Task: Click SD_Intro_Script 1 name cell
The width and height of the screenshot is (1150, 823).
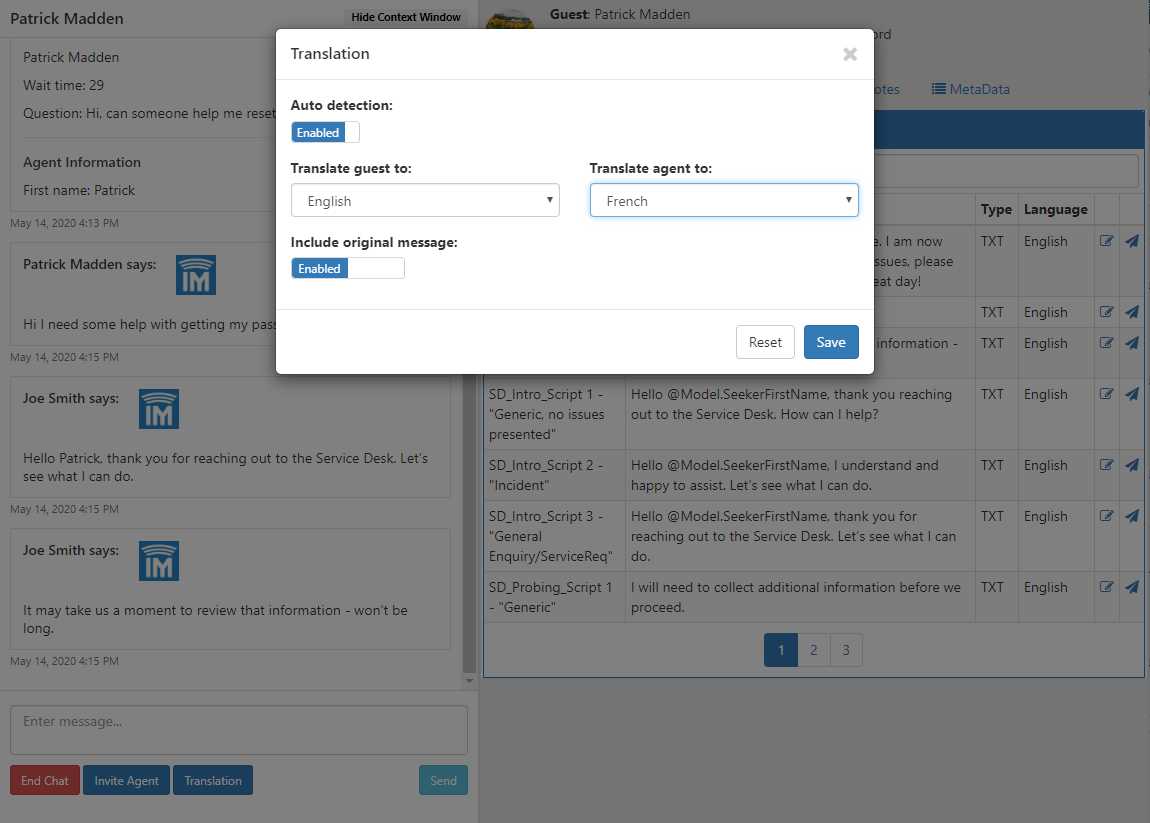Action: click(554, 414)
